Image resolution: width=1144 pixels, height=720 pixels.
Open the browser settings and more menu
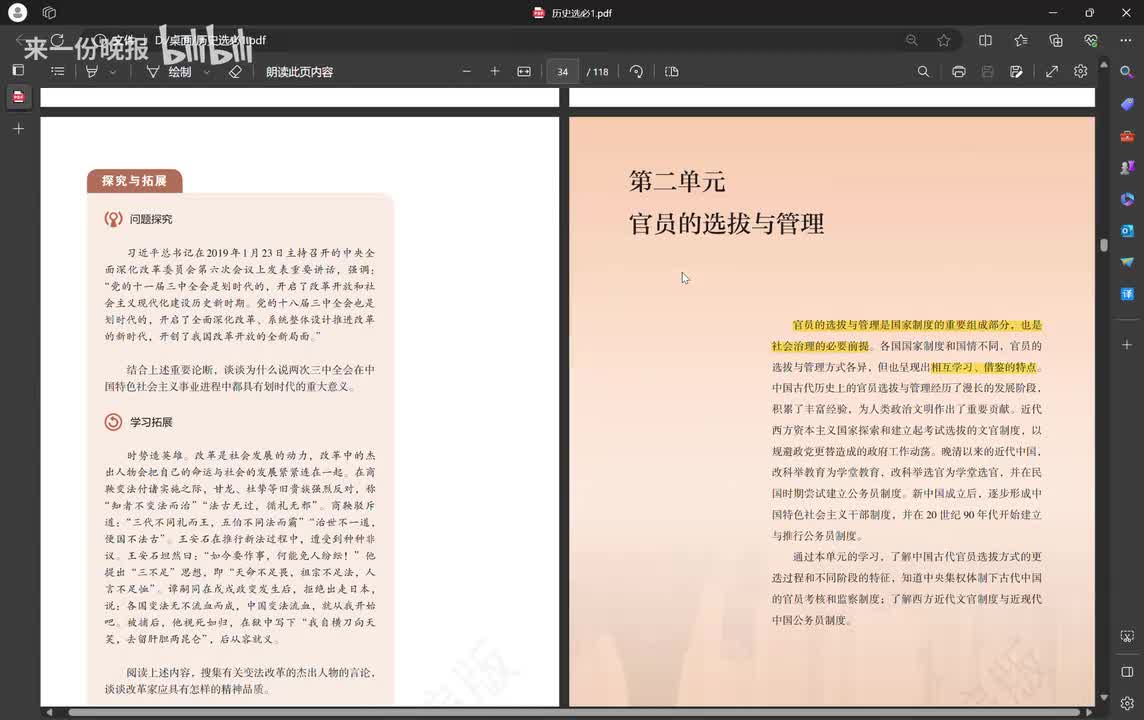[1126, 40]
